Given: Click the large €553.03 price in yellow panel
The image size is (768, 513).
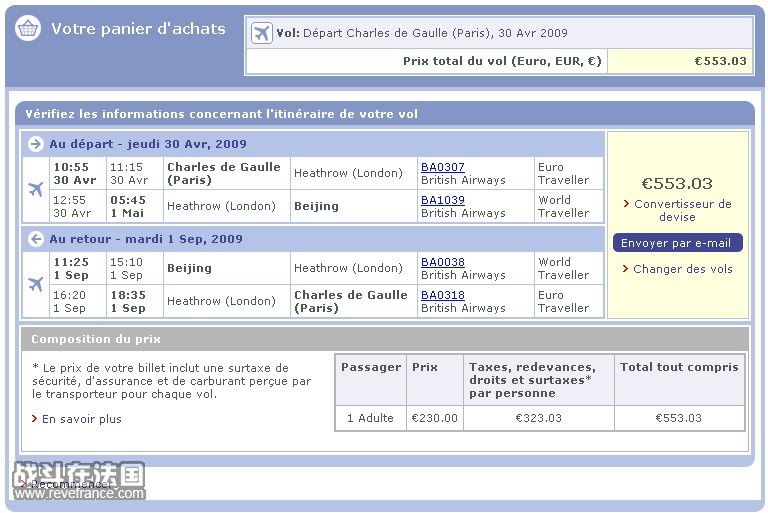Looking at the screenshot, I should [x=677, y=184].
